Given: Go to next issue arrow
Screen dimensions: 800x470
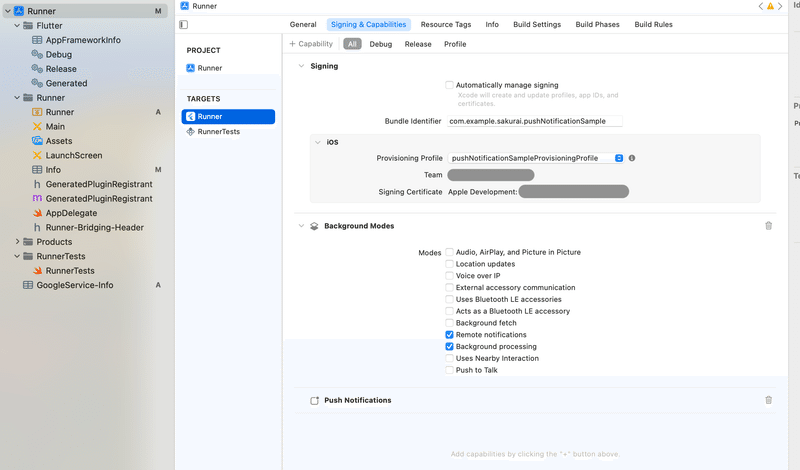Looking at the screenshot, I should [x=780, y=6].
